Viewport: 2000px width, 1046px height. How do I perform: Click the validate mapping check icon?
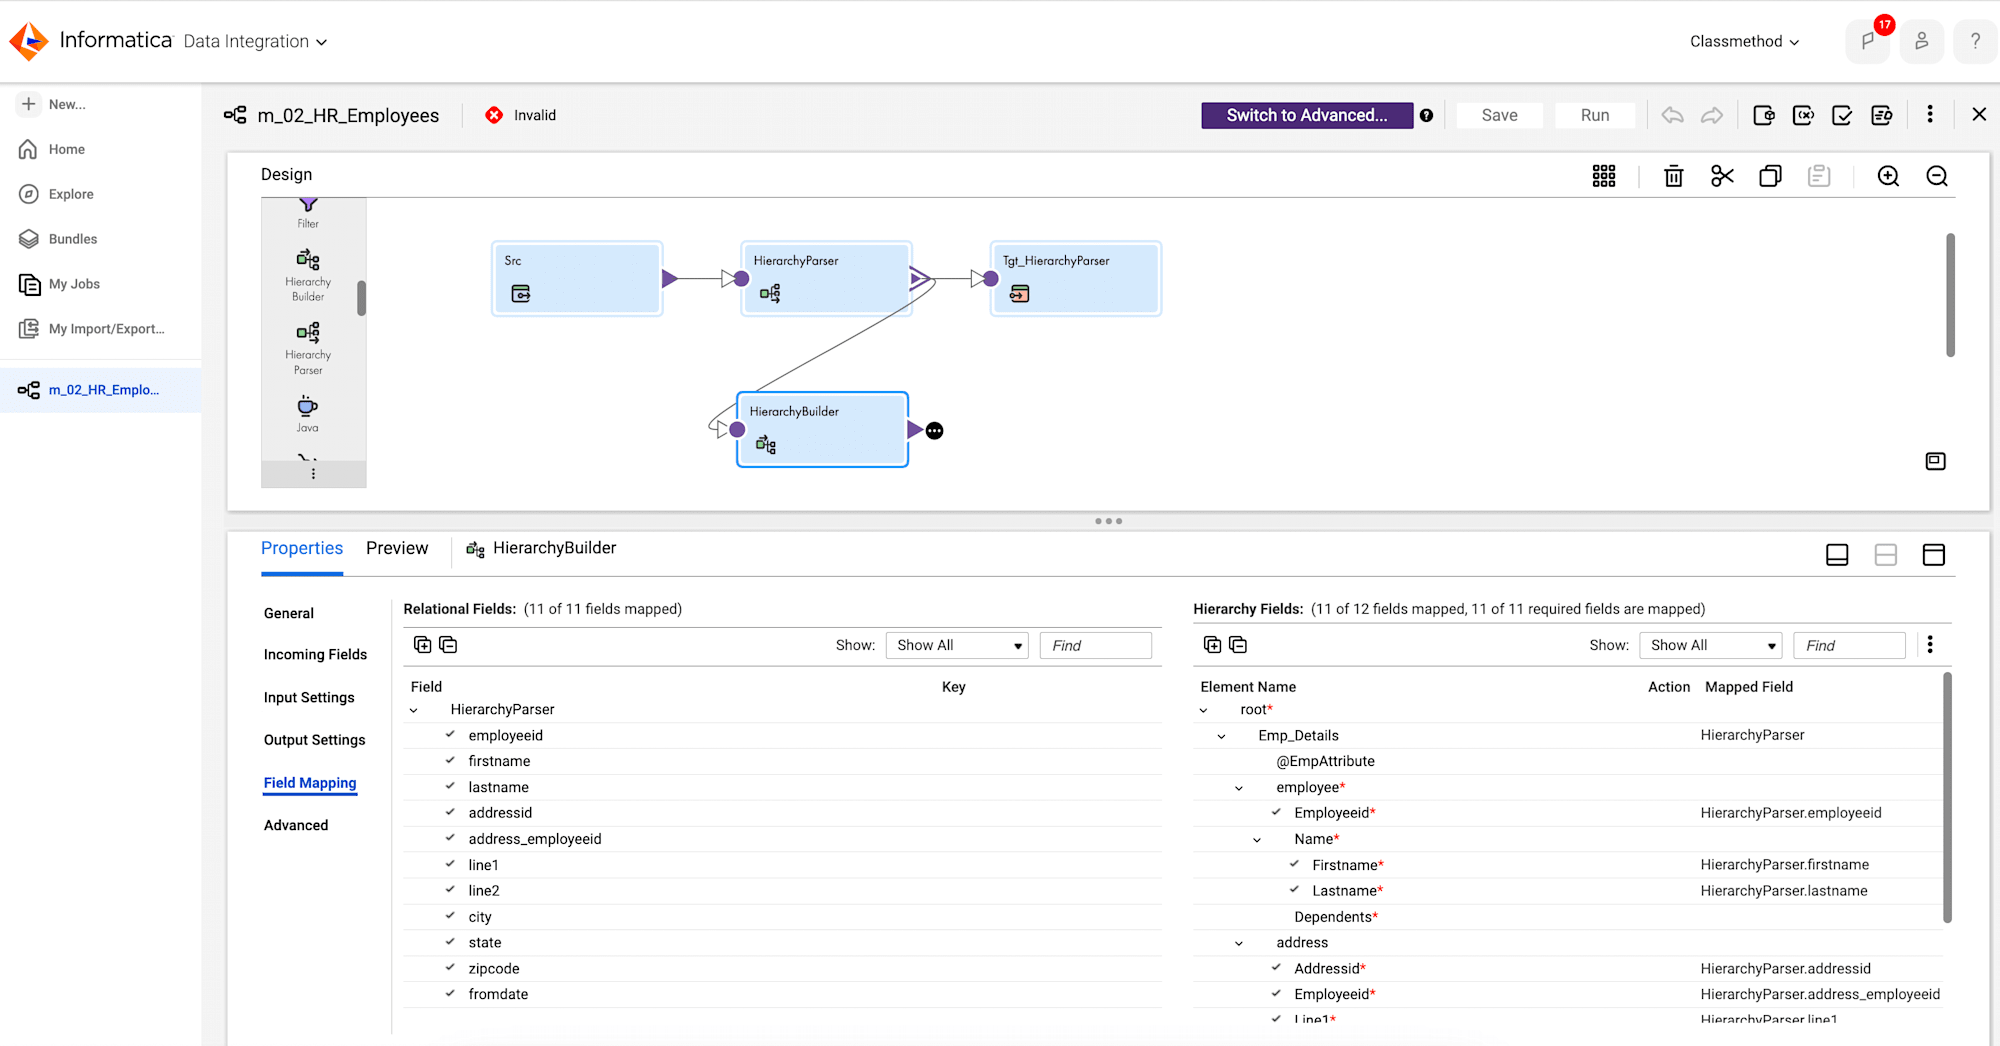pyautogui.click(x=1842, y=115)
